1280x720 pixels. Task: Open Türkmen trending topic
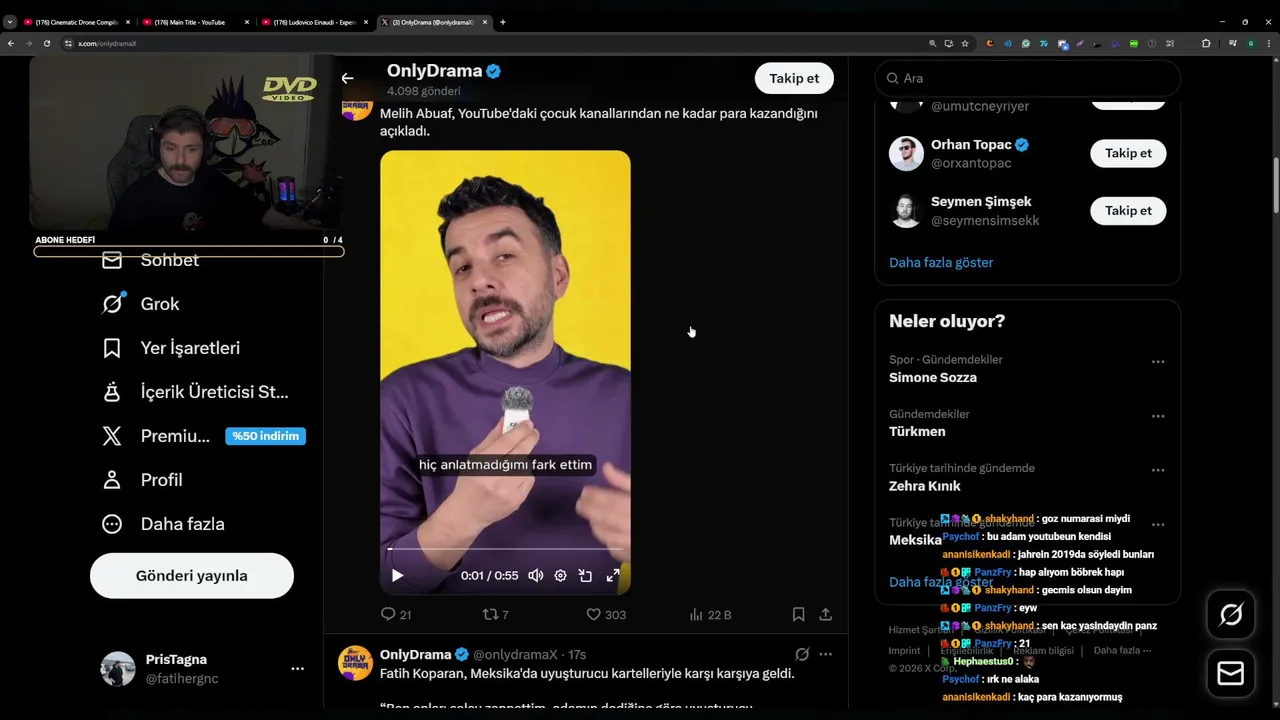pos(917,432)
